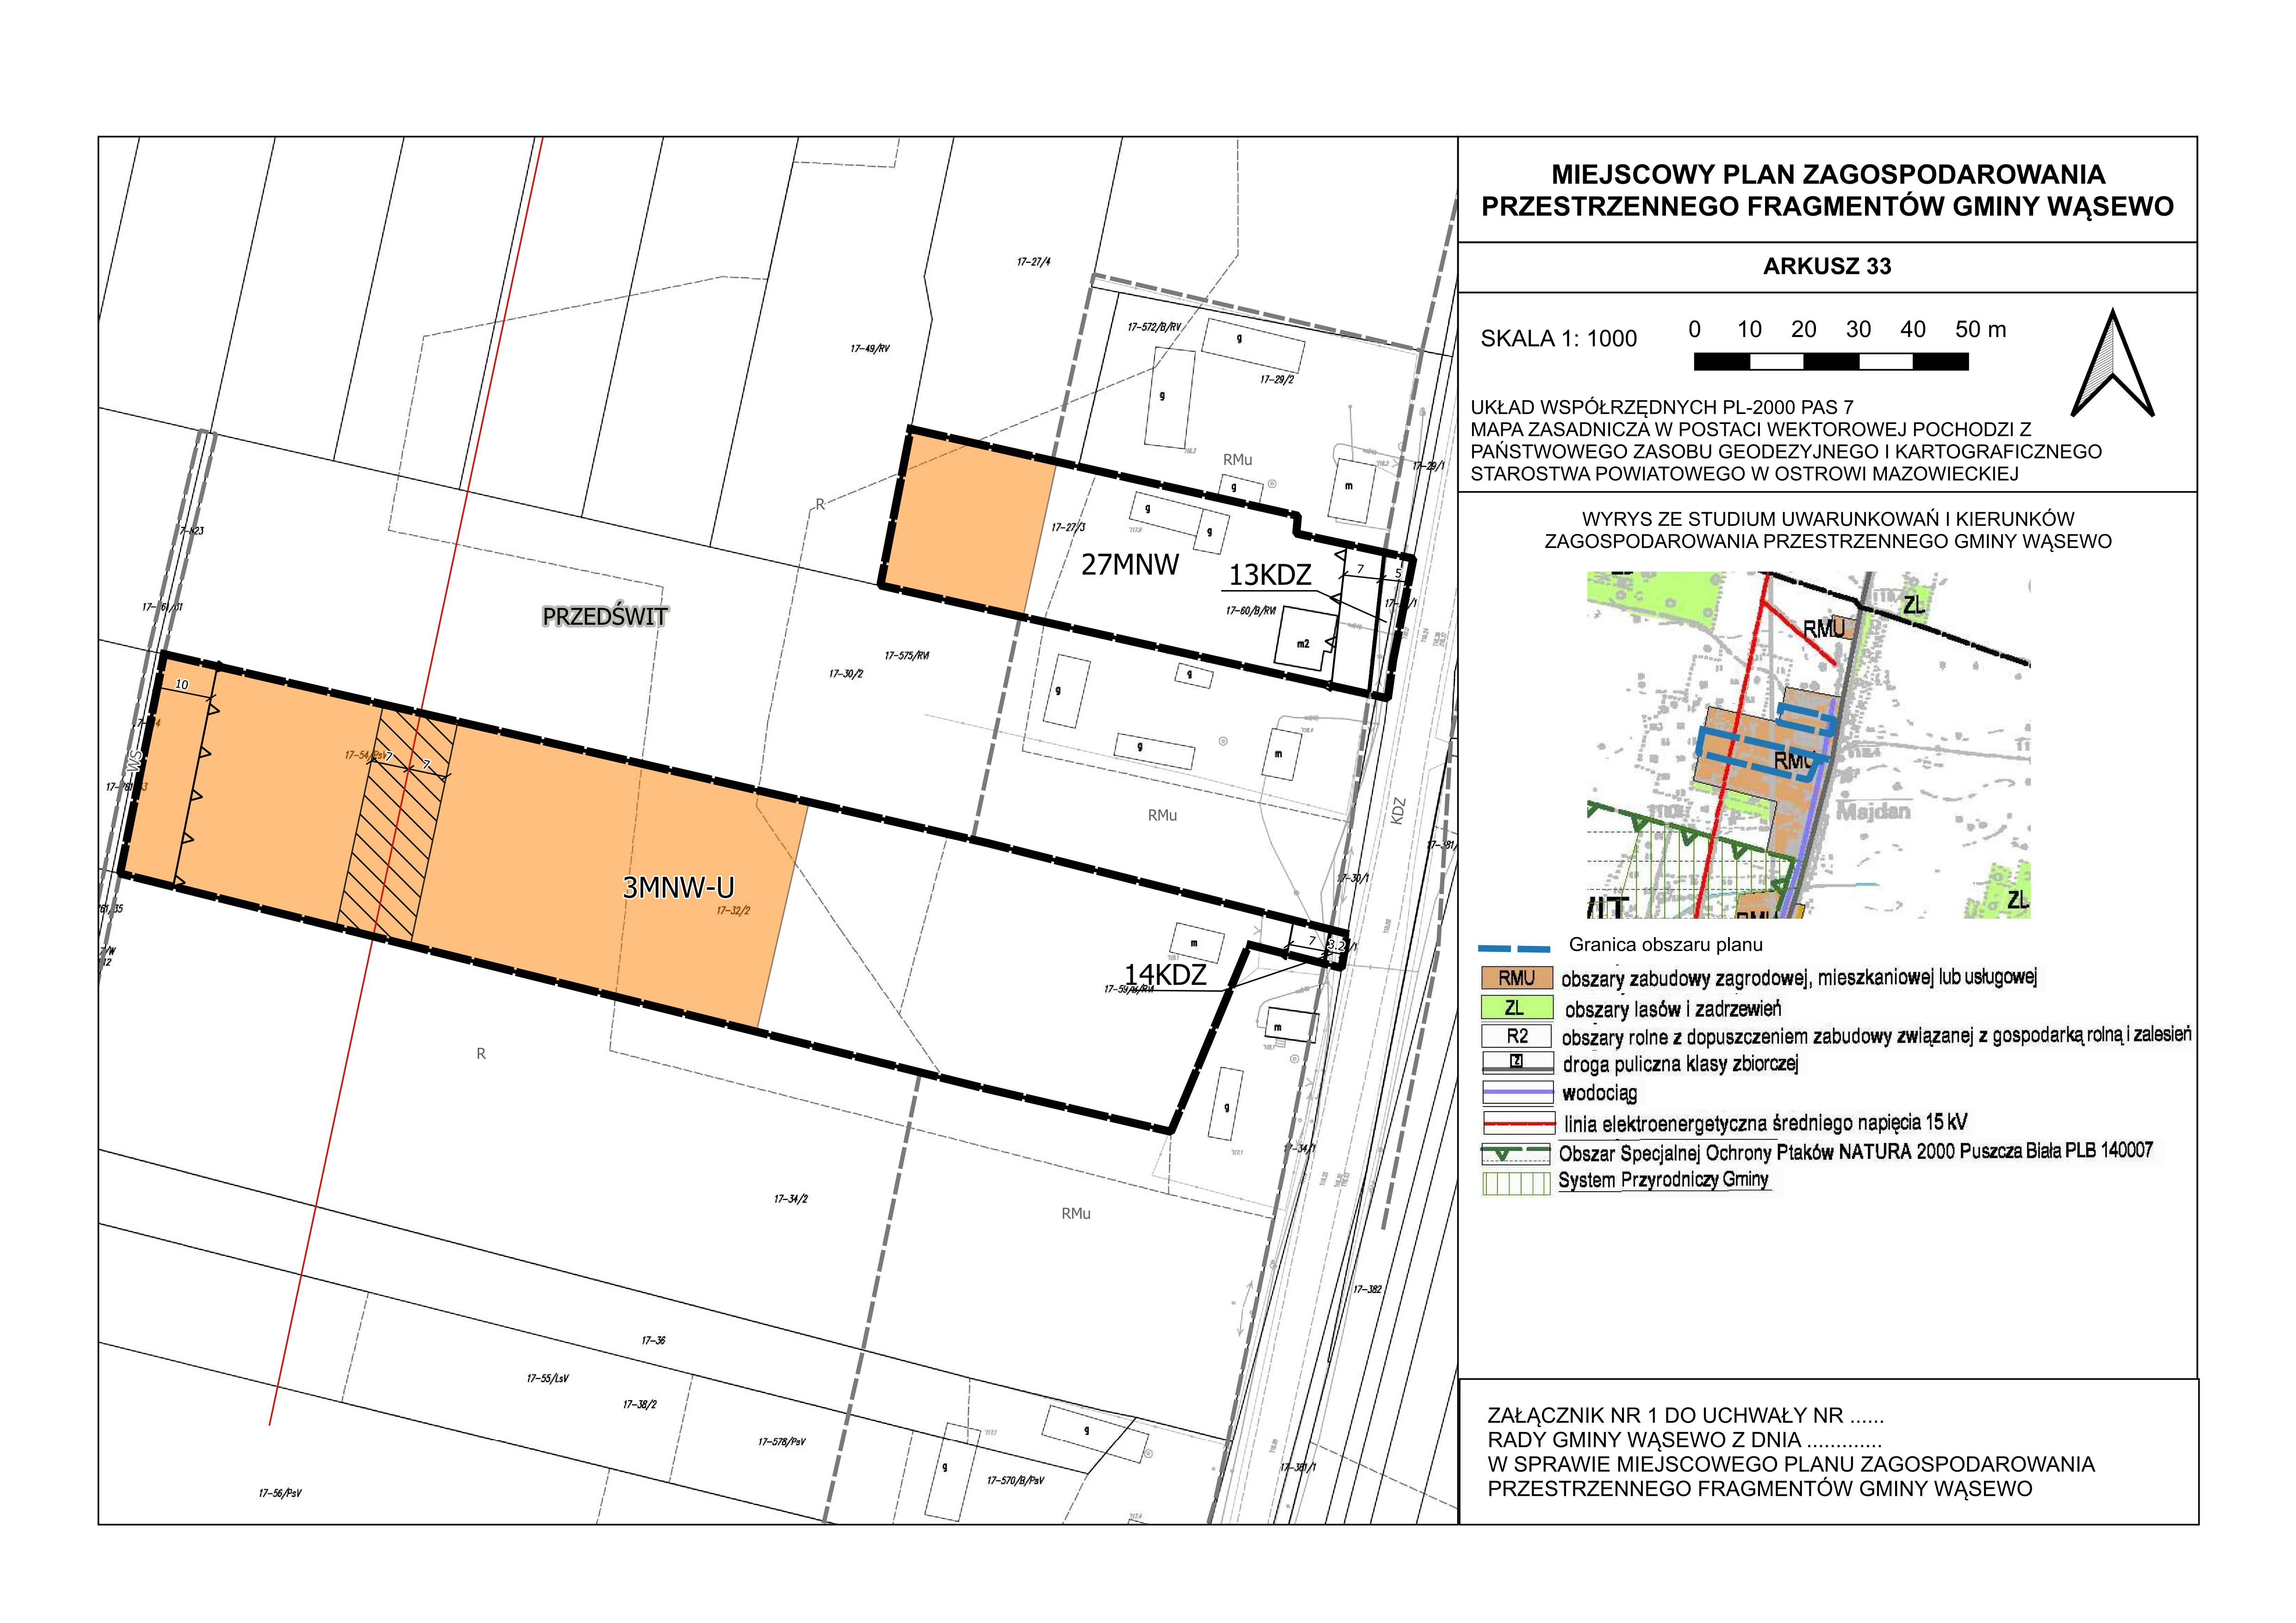The width and height of the screenshot is (2296, 1623).
Task: Click the green ZL legend swatch
Action: (1517, 1007)
